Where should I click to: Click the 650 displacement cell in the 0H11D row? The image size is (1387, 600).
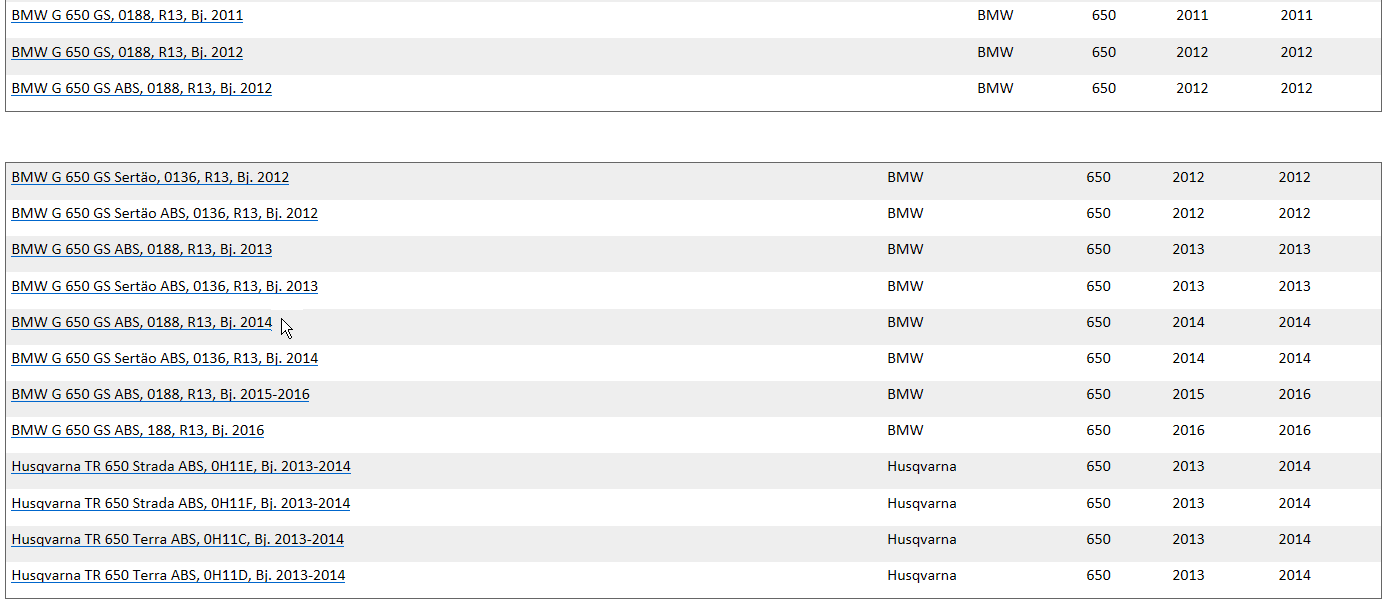click(x=1098, y=575)
